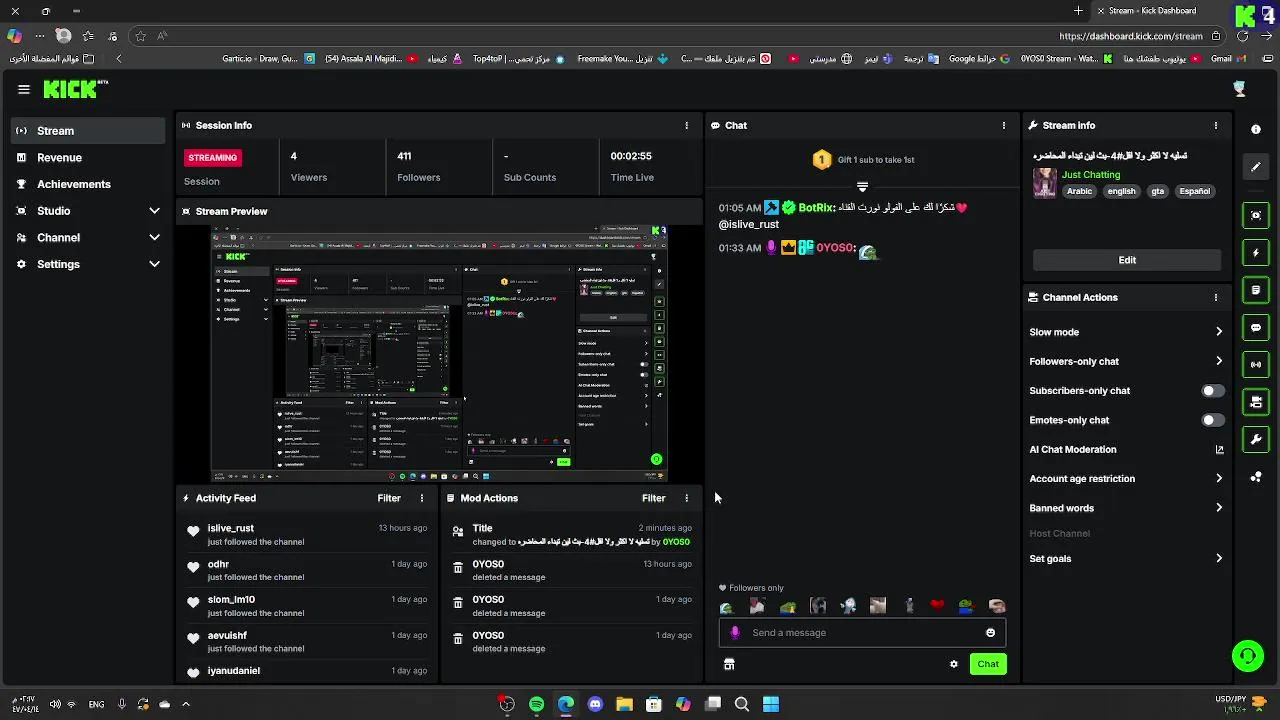Open the Mod Actions Filter
Viewport: 1280px width, 720px height.
coord(653,498)
